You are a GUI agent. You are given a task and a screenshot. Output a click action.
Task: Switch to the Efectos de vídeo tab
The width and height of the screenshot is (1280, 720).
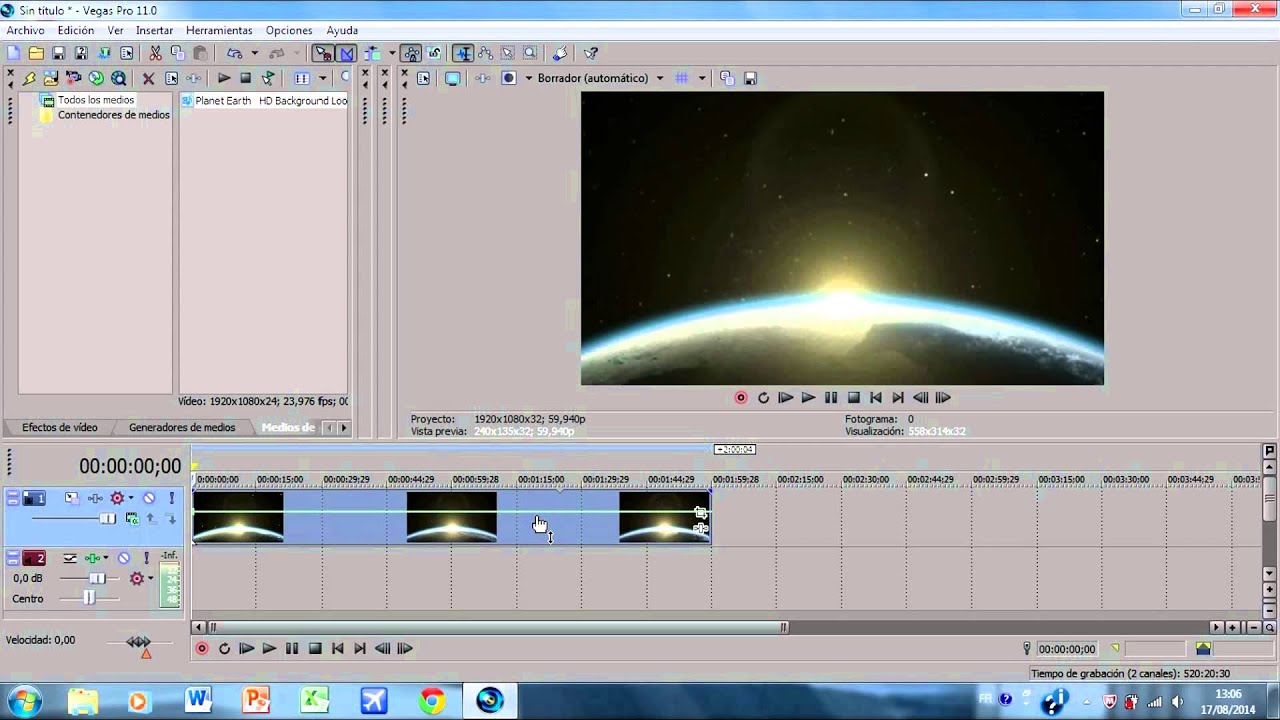coord(60,427)
